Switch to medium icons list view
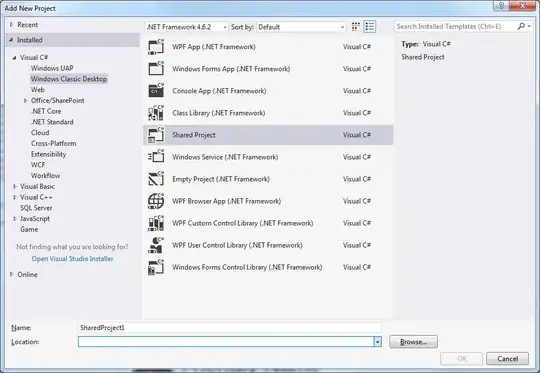Screen dimensions: 540x373 point(370,27)
